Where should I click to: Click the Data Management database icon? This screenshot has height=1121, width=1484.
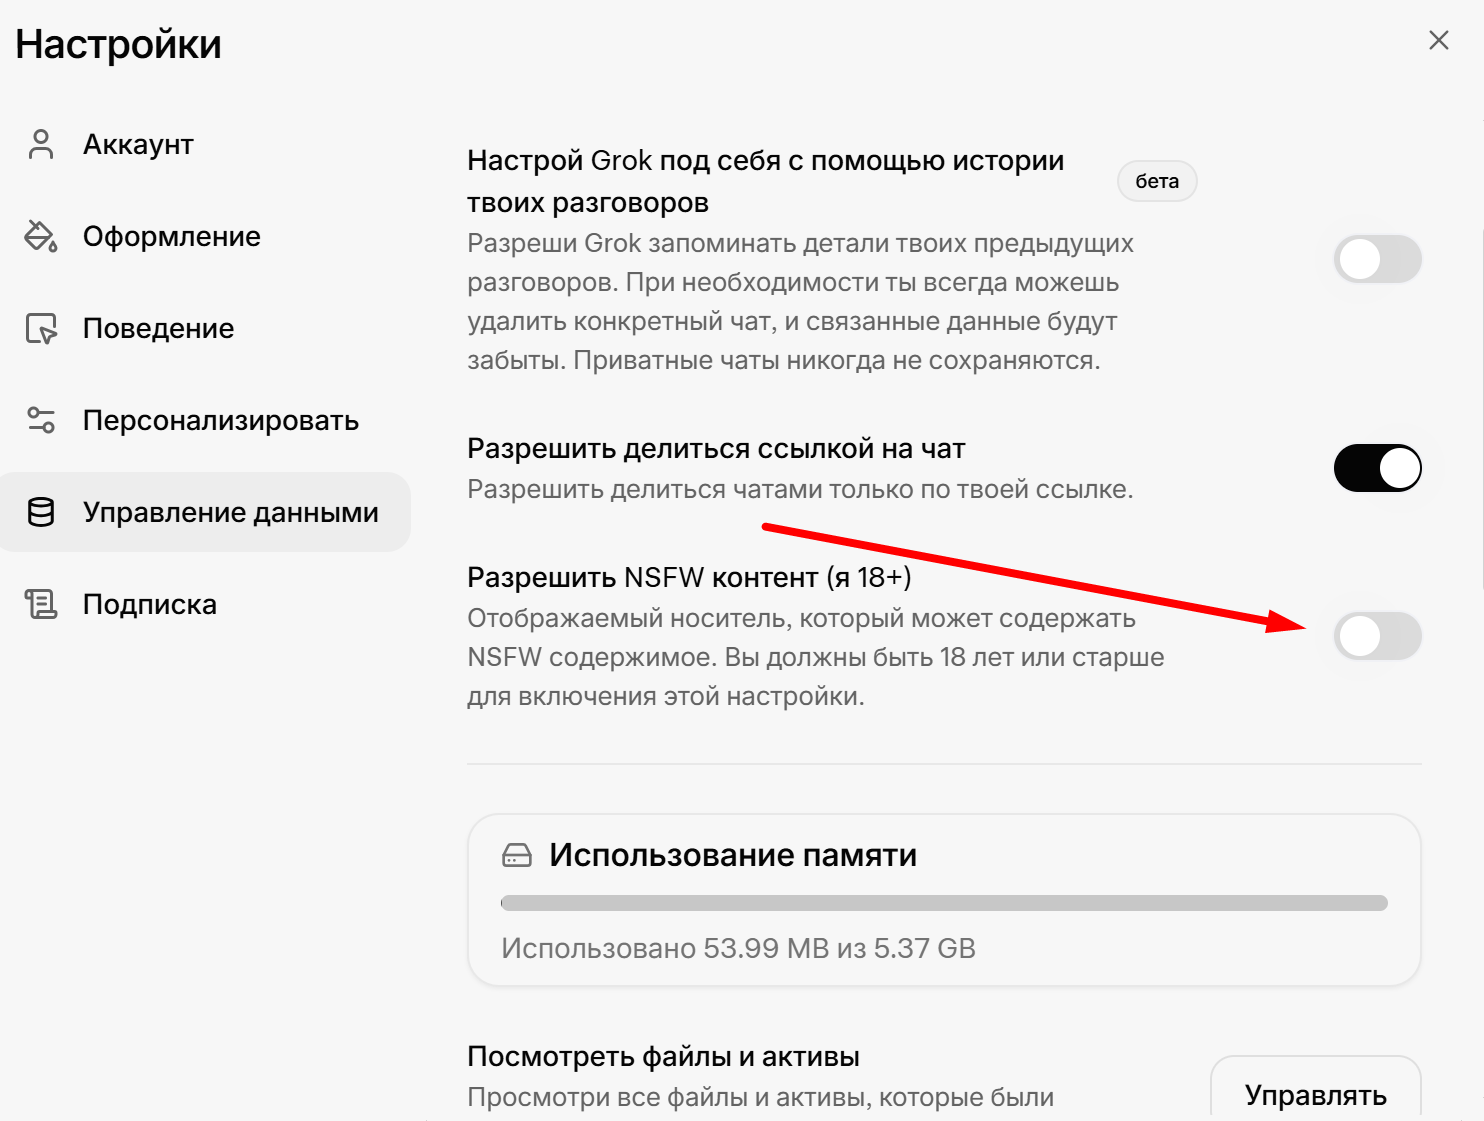point(41,512)
